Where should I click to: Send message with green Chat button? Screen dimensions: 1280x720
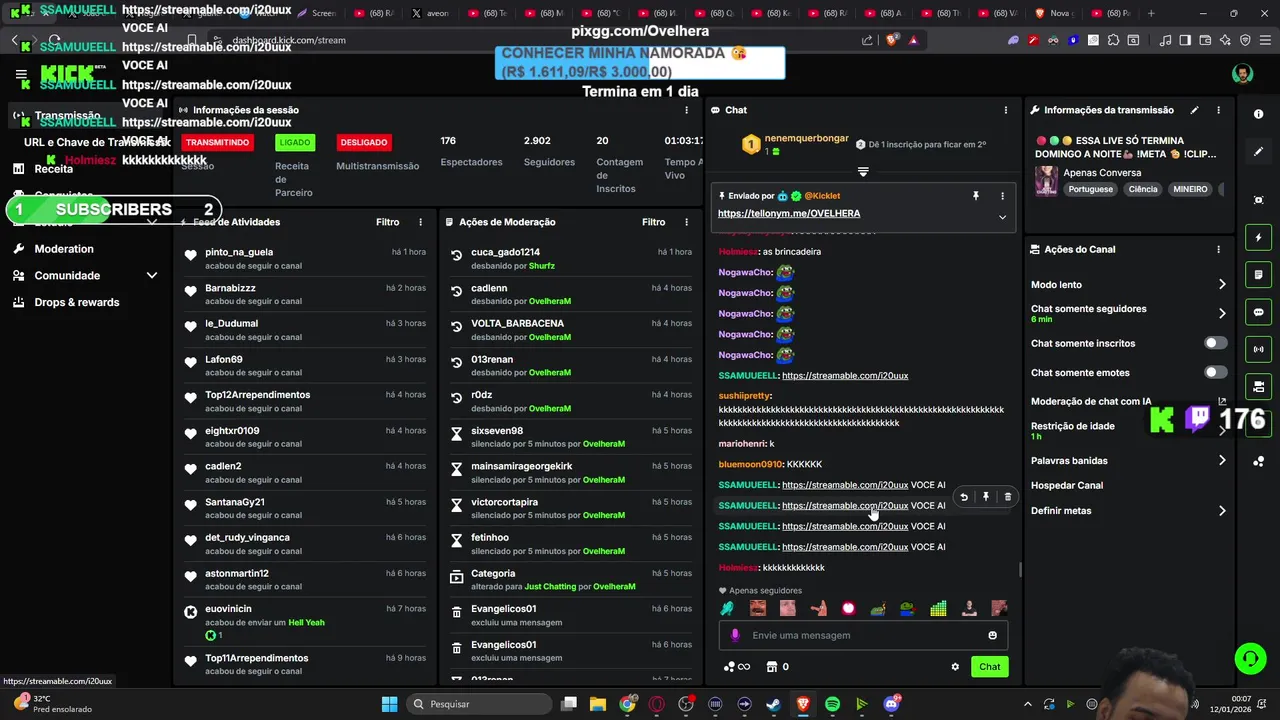[x=989, y=667]
